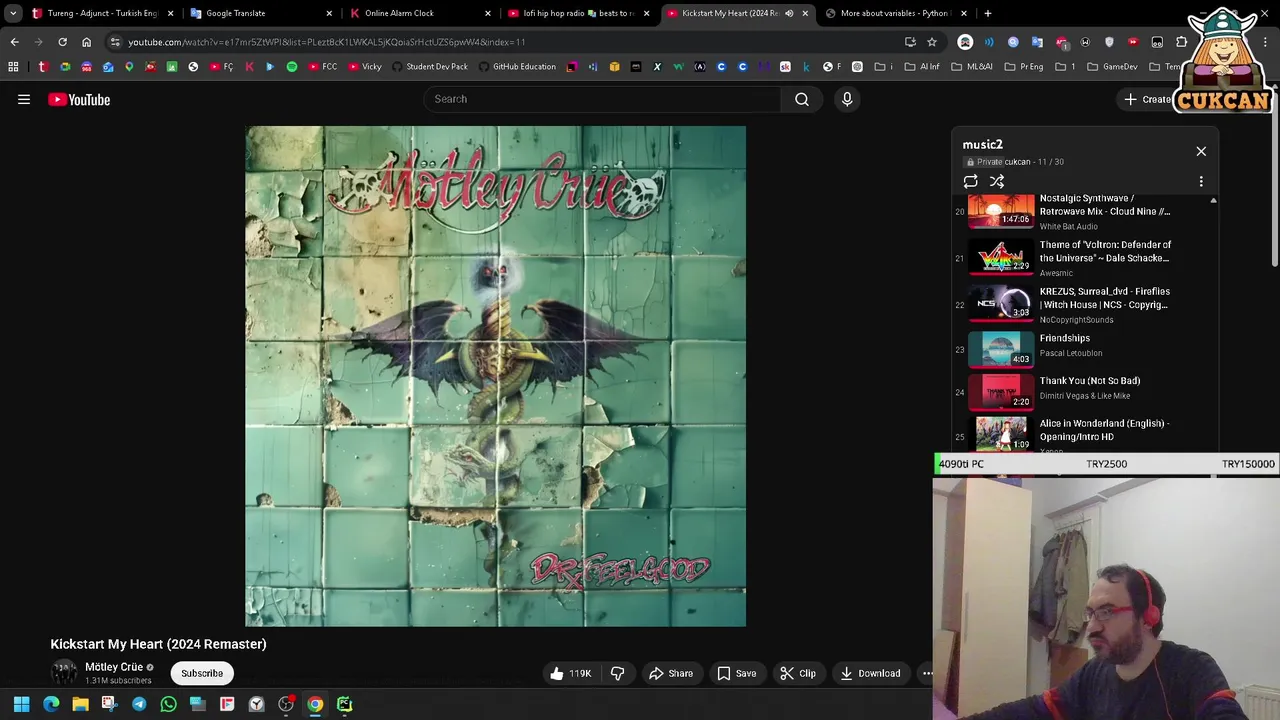Share the Kickstart My Heart video
This screenshot has width=1280, height=720.
671,673
